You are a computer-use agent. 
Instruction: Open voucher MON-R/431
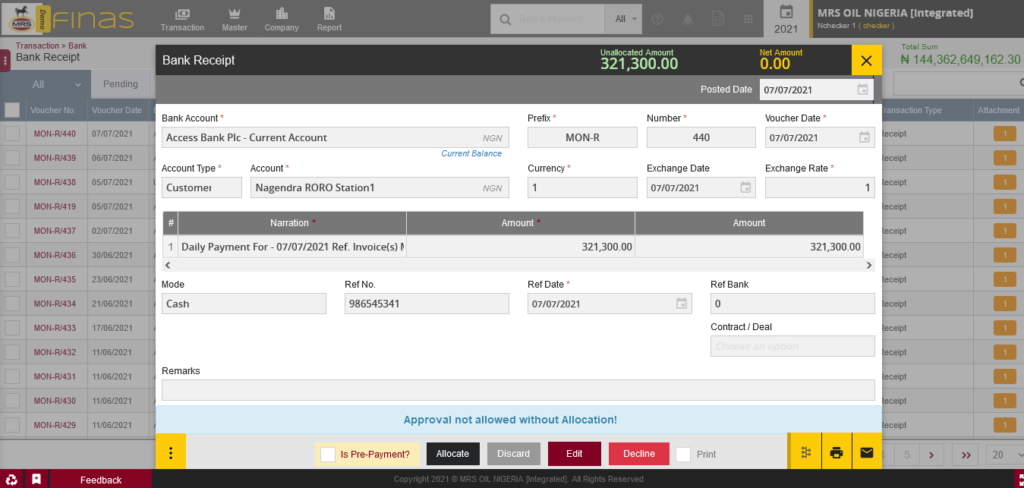[55, 376]
